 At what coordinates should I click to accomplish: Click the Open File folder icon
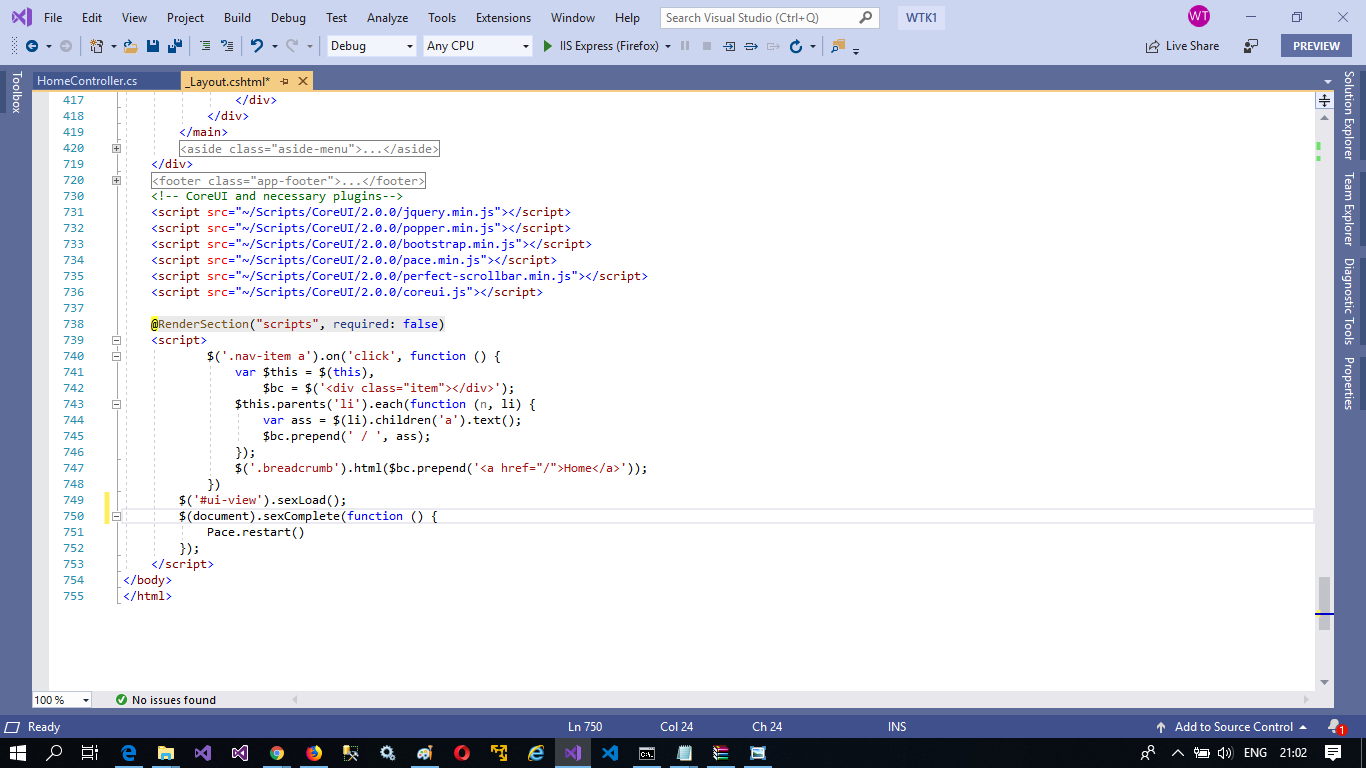click(131, 46)
